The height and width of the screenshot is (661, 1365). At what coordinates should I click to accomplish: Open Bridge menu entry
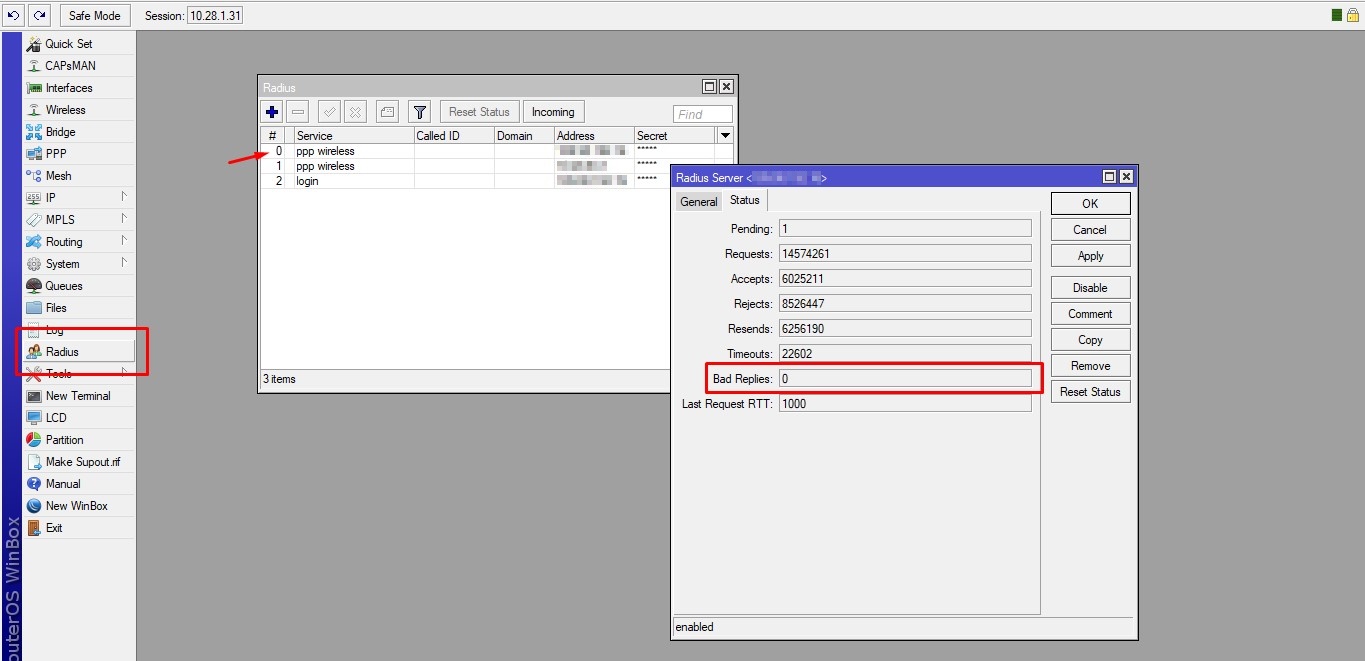pyautogui.click(x=60, y=132)
